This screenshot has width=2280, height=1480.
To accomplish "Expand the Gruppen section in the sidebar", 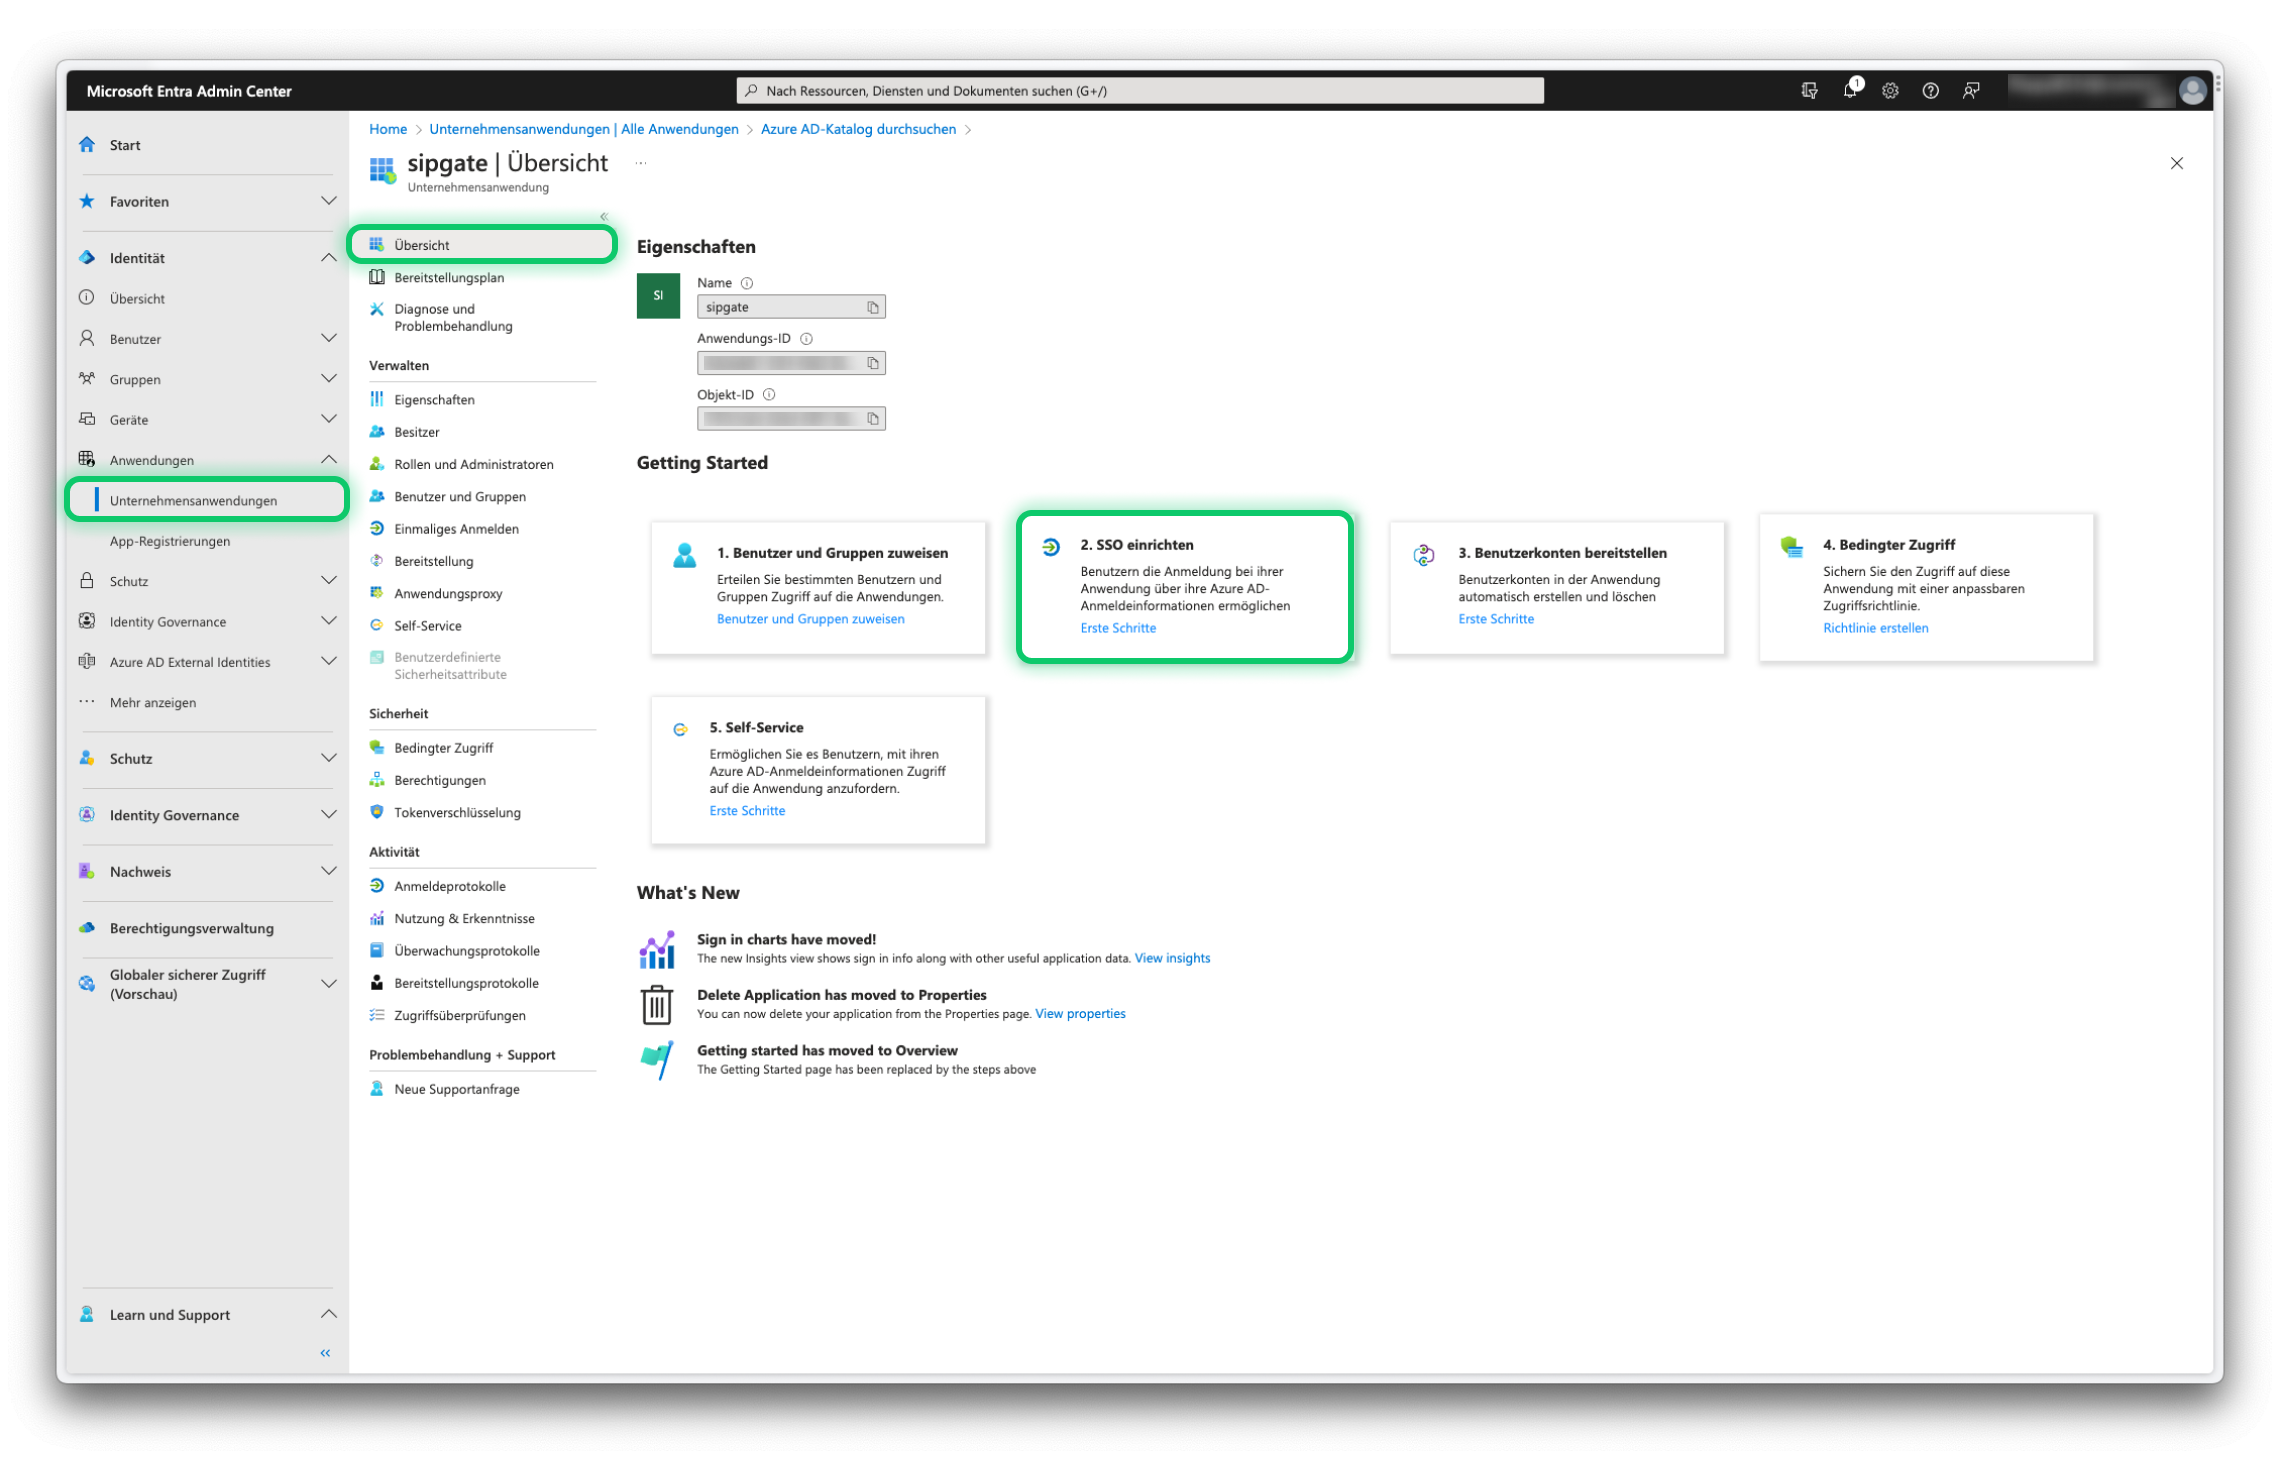I will (x=330, y=379).
